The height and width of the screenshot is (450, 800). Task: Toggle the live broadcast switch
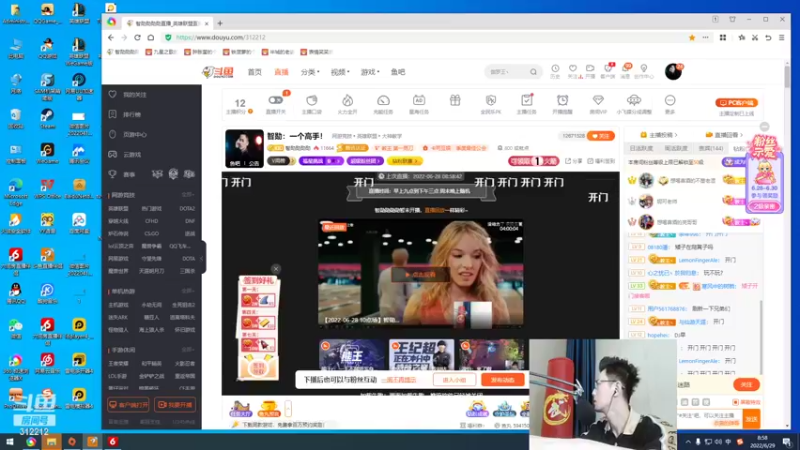pos(276,101)
